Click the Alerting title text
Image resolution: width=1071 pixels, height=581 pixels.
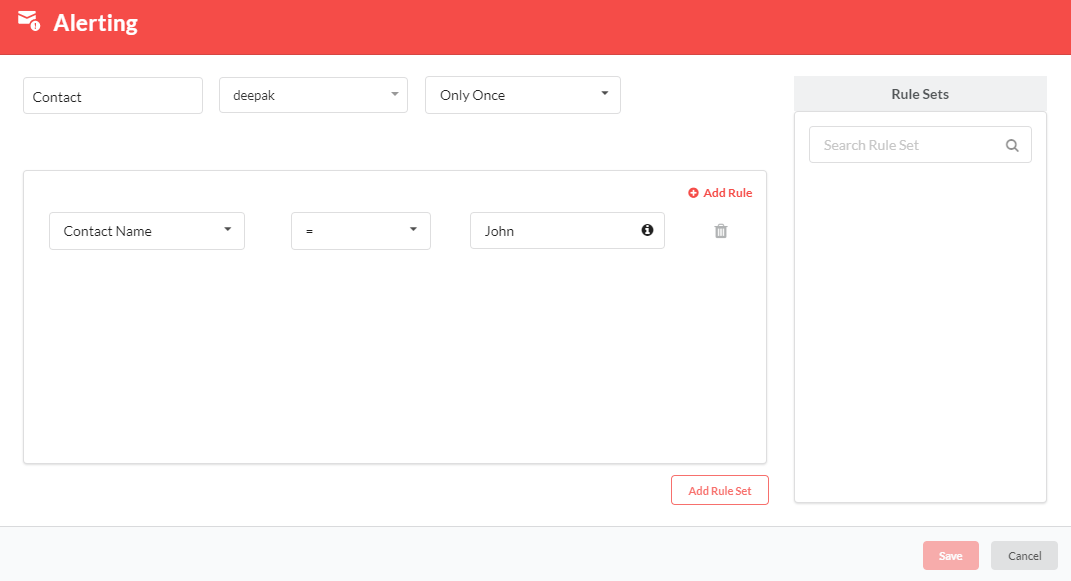pos(96,23)
